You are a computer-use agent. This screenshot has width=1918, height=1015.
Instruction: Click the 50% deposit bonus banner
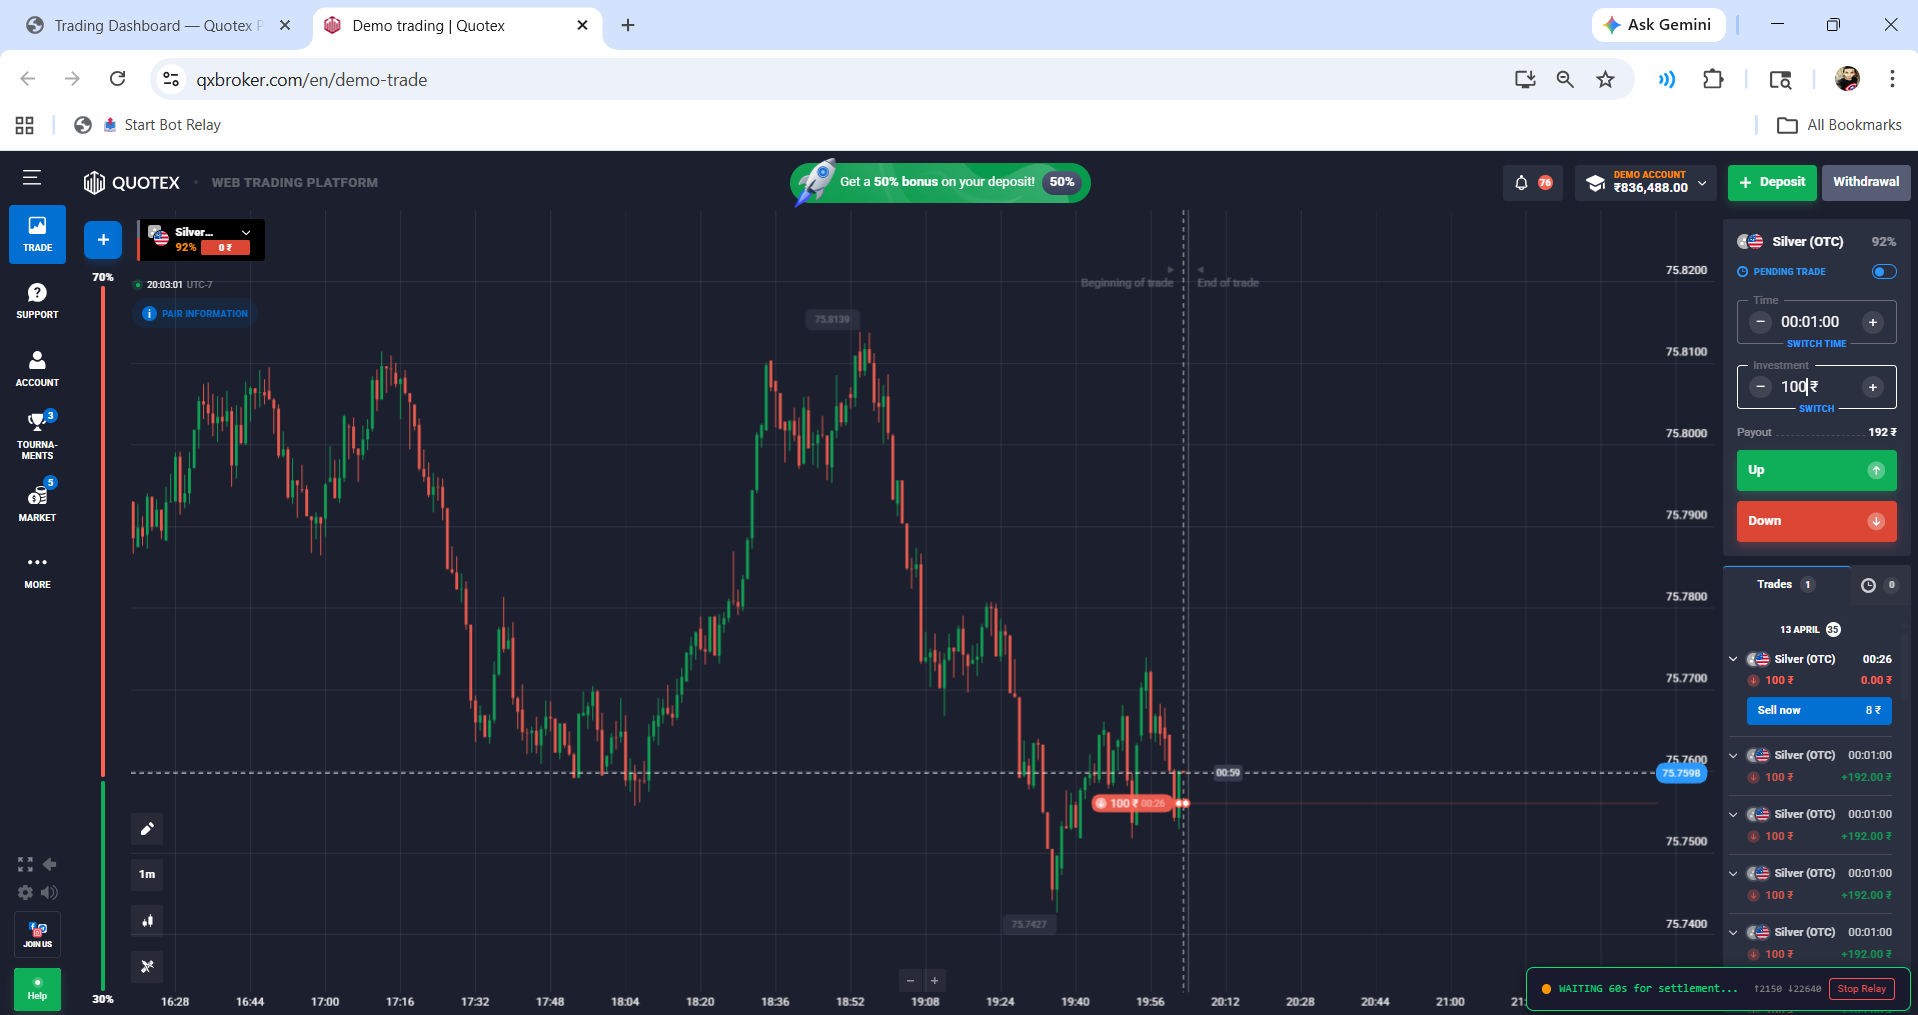pyautogui.click(x=940, y=182)
